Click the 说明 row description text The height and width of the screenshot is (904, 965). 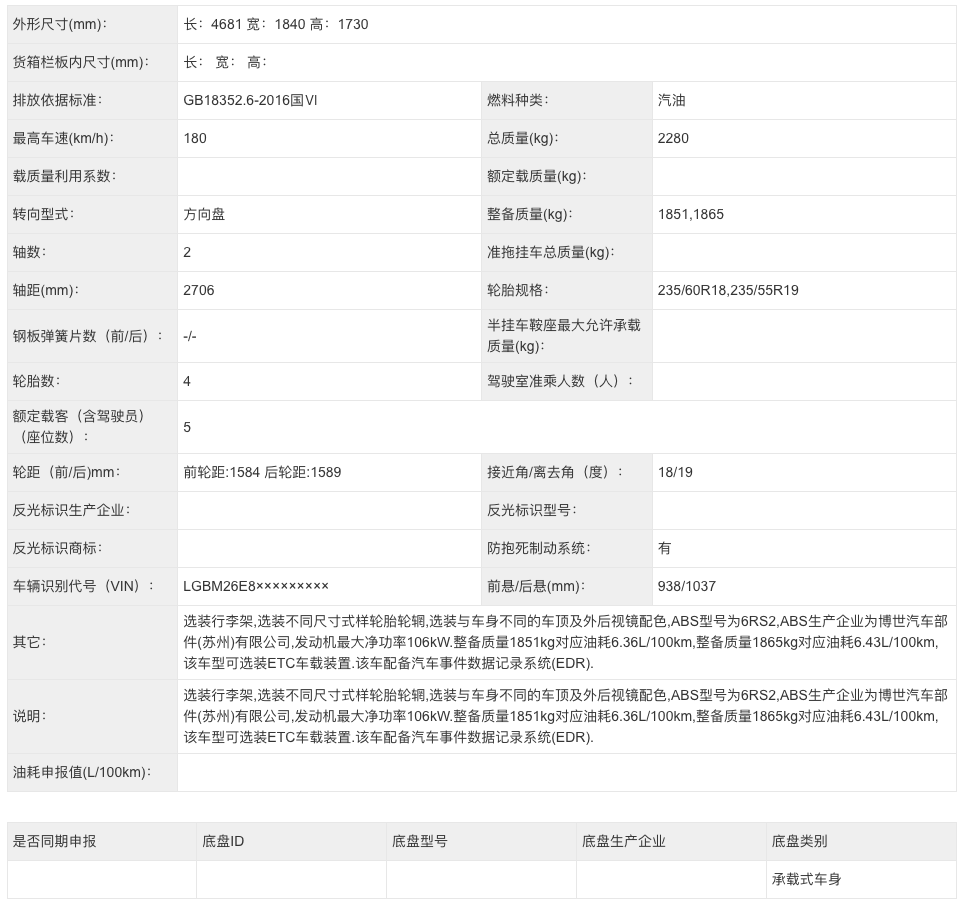565,716
